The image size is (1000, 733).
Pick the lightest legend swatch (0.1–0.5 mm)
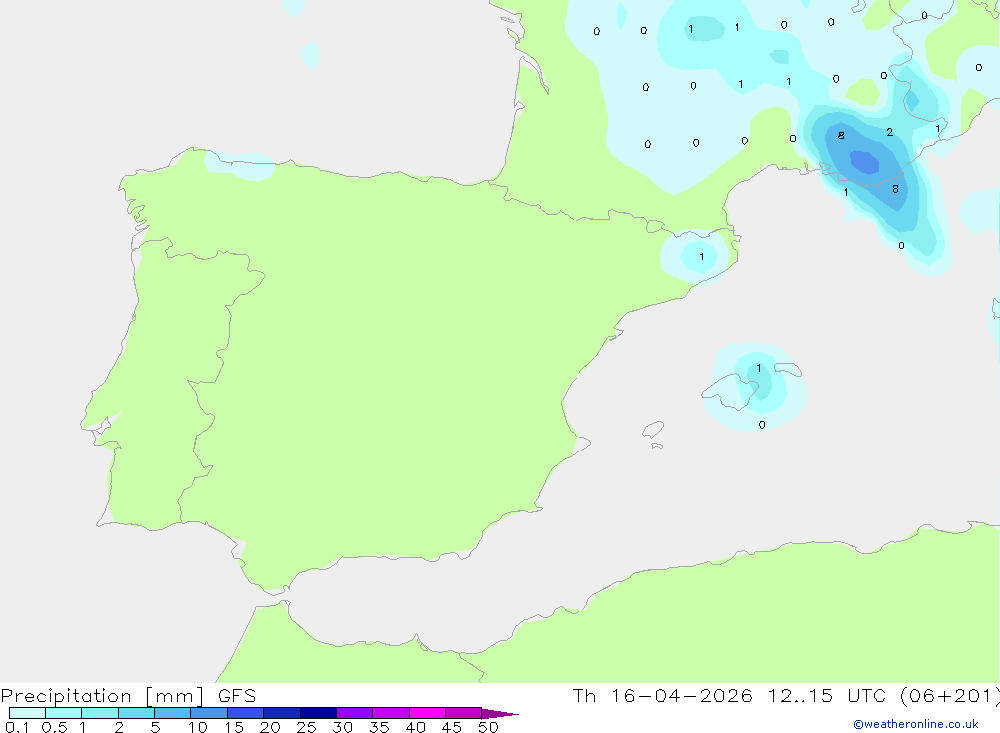point(27,713)
